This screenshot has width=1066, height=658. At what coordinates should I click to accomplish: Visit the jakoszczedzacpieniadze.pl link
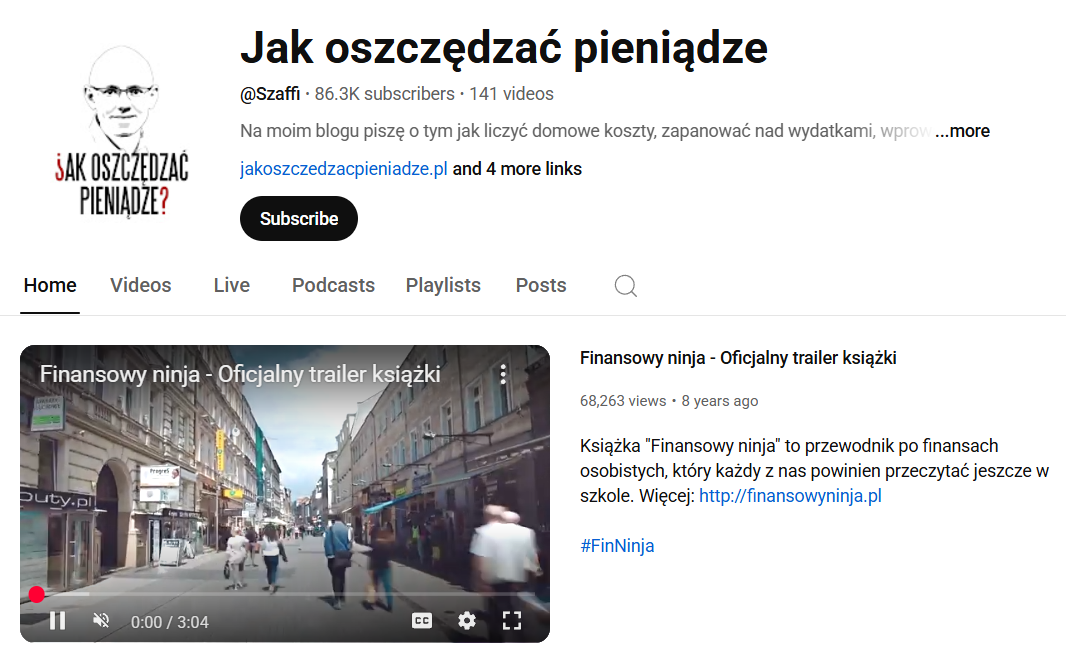pyautogui.click(x=343, y=169)
